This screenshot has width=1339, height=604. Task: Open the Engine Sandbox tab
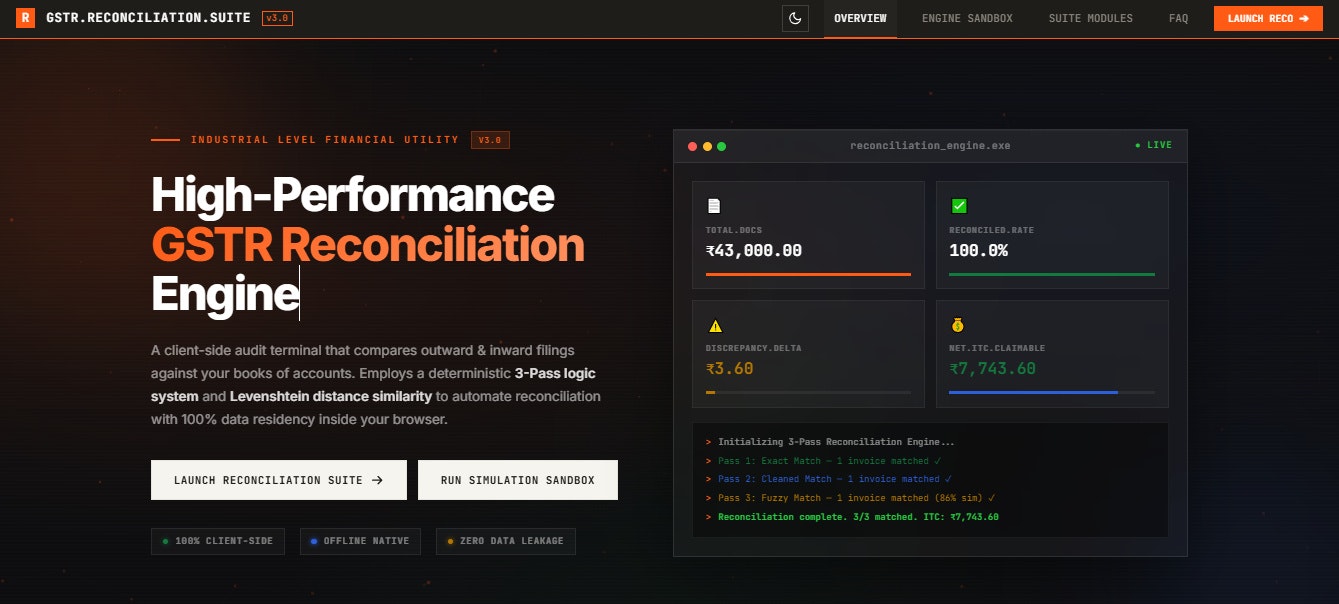pyautogui.click(x=967, y=18)
